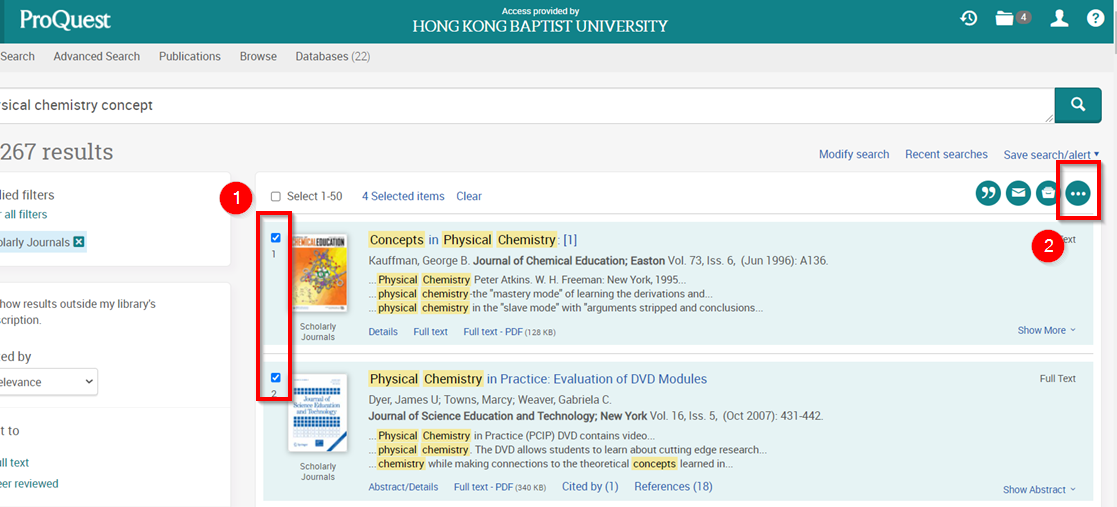Click the Peer reviewed limit link

click(x=29, y=484)
